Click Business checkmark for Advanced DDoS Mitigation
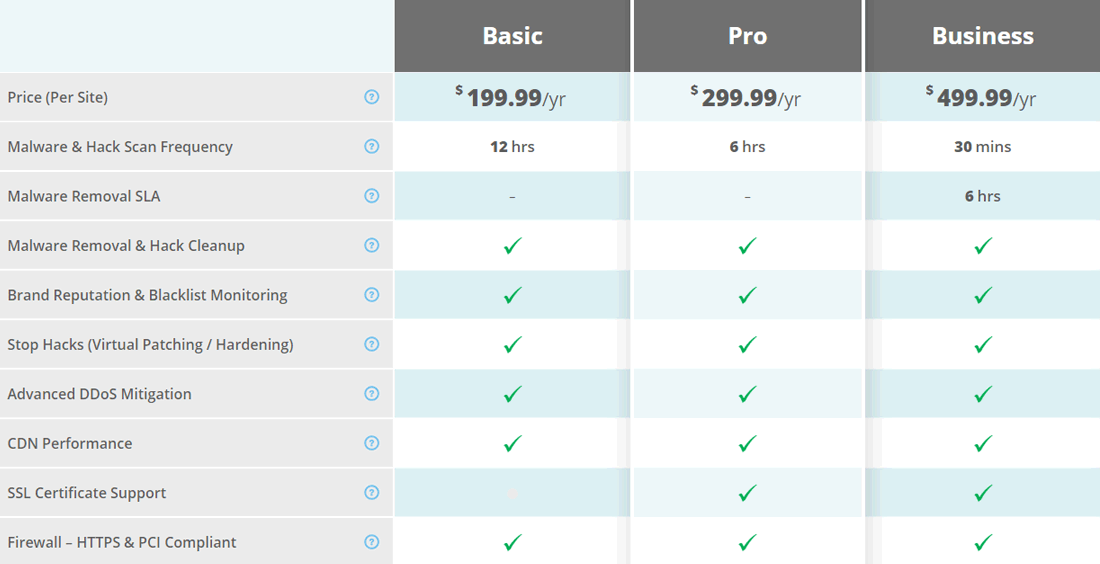1100x564 pixels. (x=982, y=394)
